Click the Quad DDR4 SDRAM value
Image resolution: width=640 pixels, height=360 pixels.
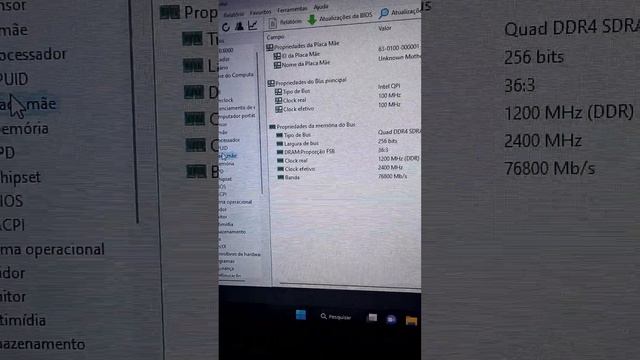pyautogui.click(x=399, y=132)
